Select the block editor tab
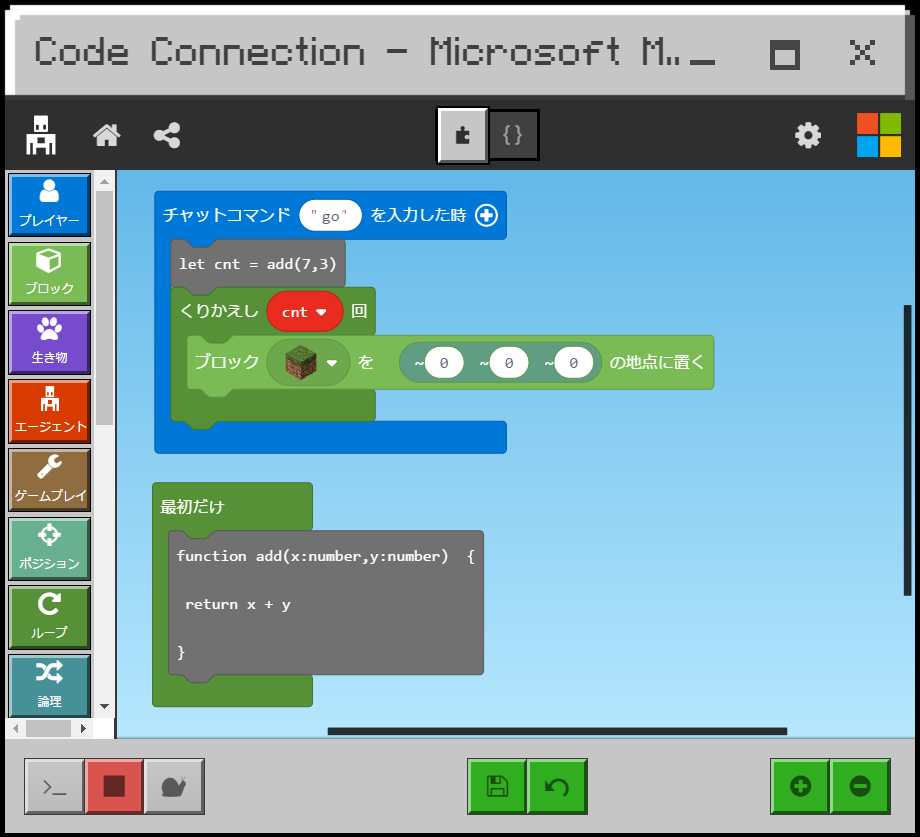The width and height of the screenshot is (920, 837). [x=462, y=135]
